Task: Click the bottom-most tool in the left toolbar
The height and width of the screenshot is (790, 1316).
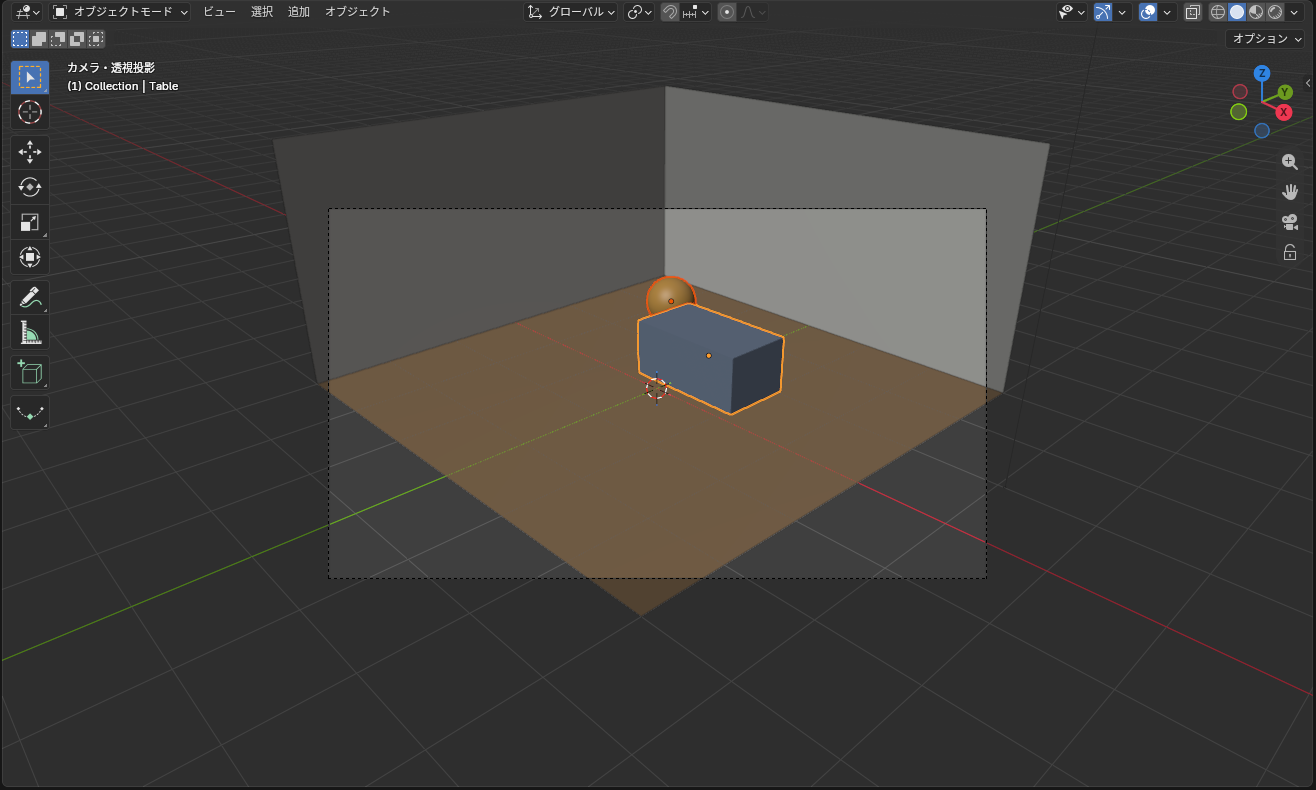Action: click(30, 412)
